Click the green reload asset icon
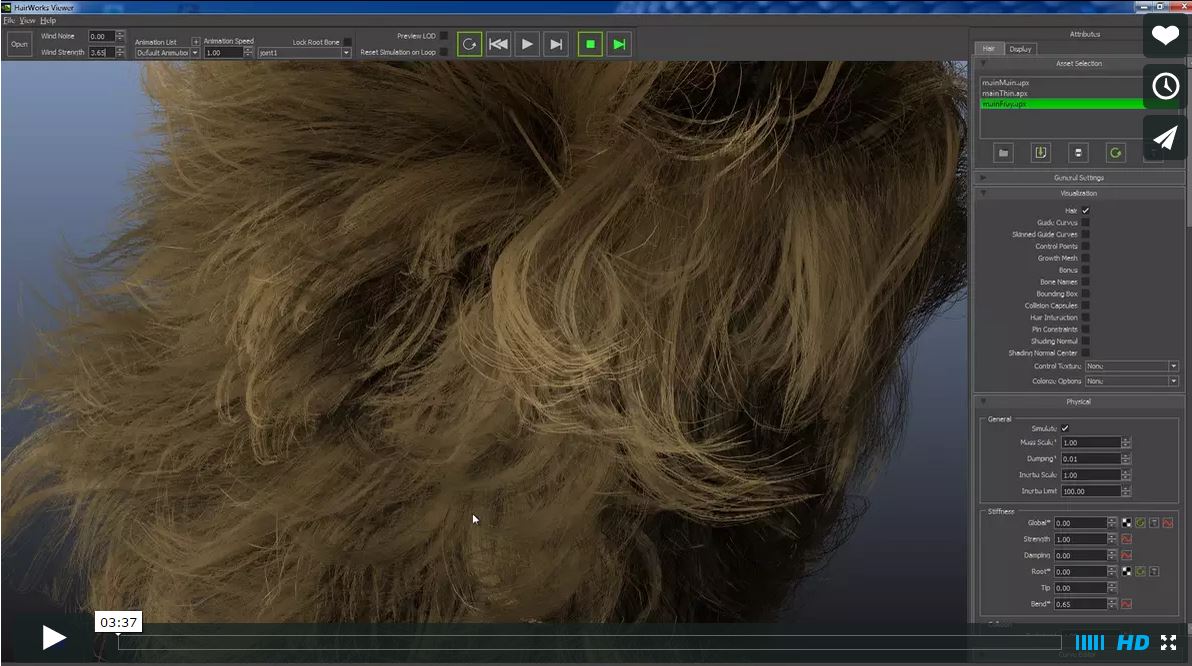1192x666 pixels. click(1115, 153)
